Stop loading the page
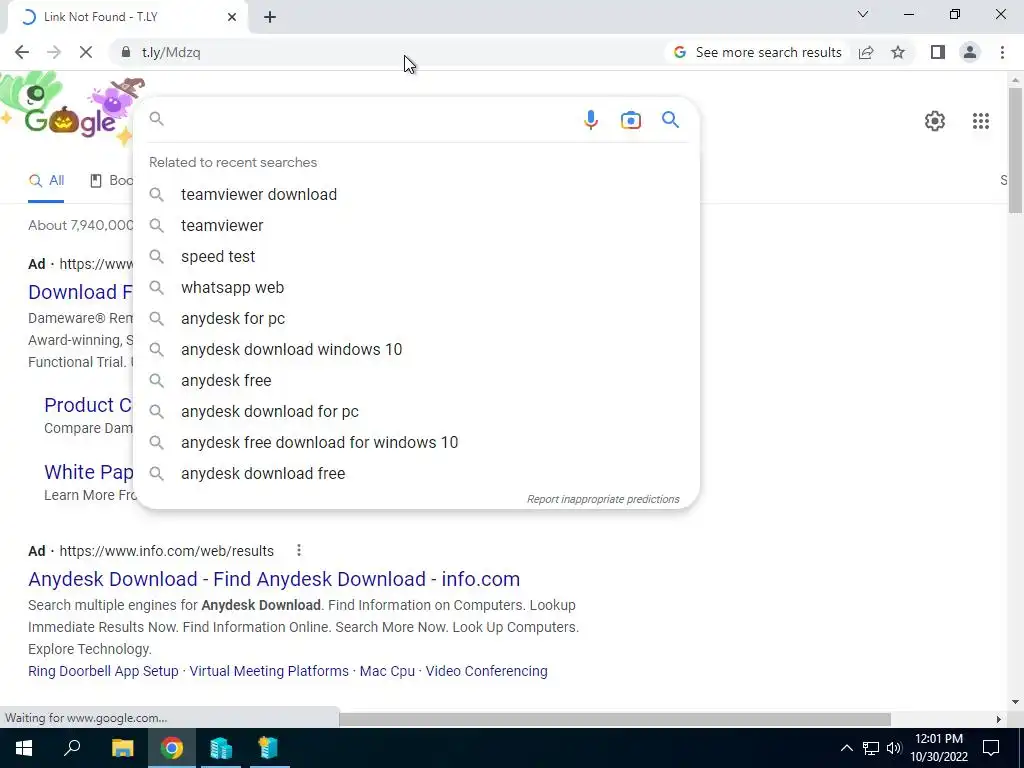This screenshot has width=1024, height=768. tap(86, 52)
